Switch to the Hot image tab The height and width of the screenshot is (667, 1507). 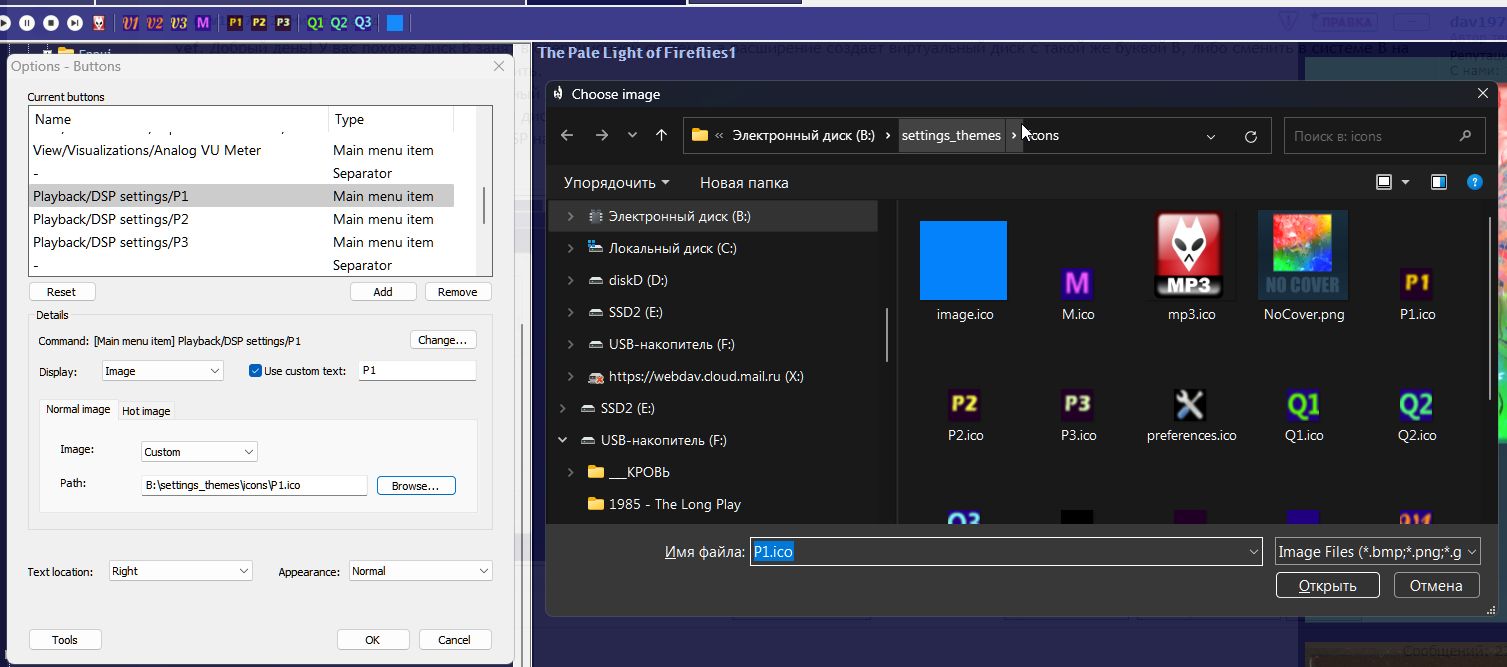click(146, 411)
